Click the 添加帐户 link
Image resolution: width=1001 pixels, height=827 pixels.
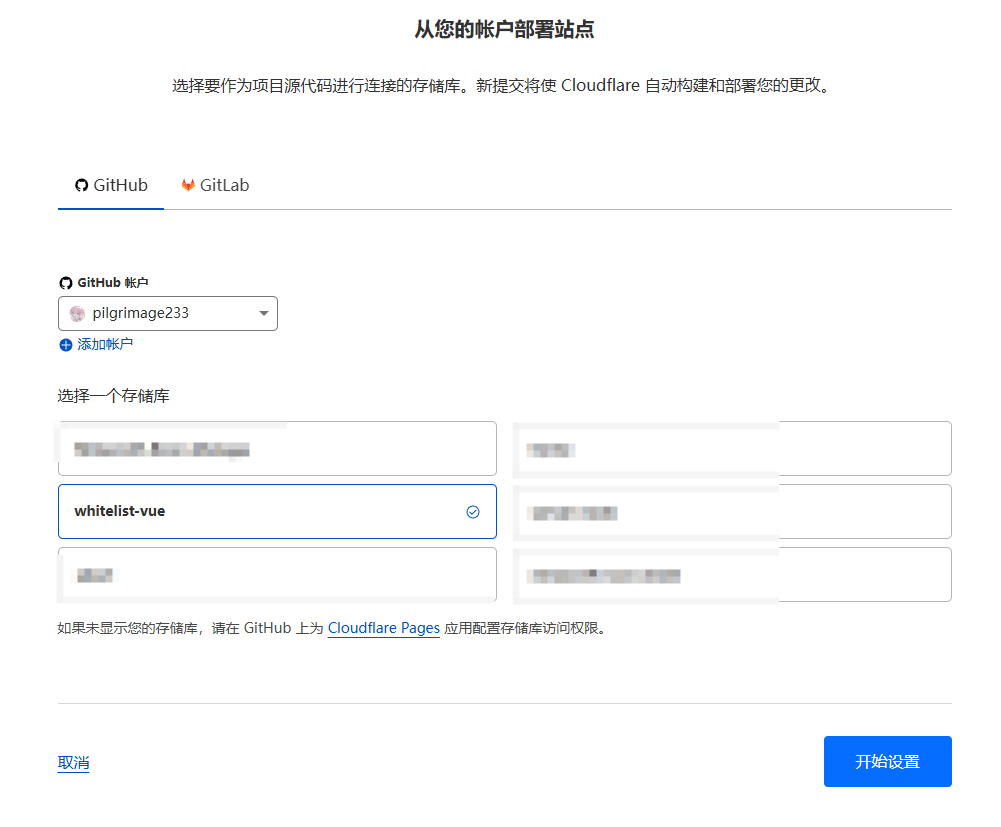[96, 345]
